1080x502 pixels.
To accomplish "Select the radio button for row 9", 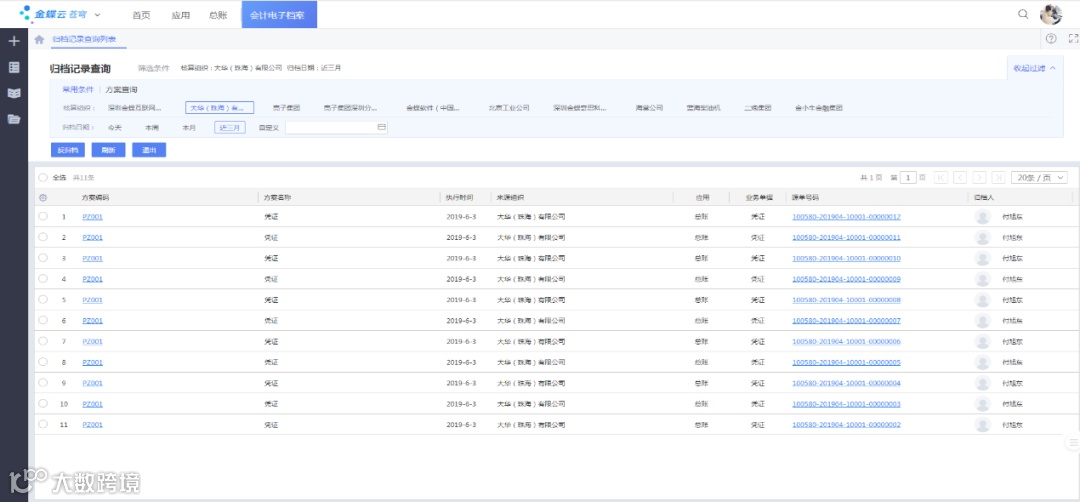I will tap(43, 382).
